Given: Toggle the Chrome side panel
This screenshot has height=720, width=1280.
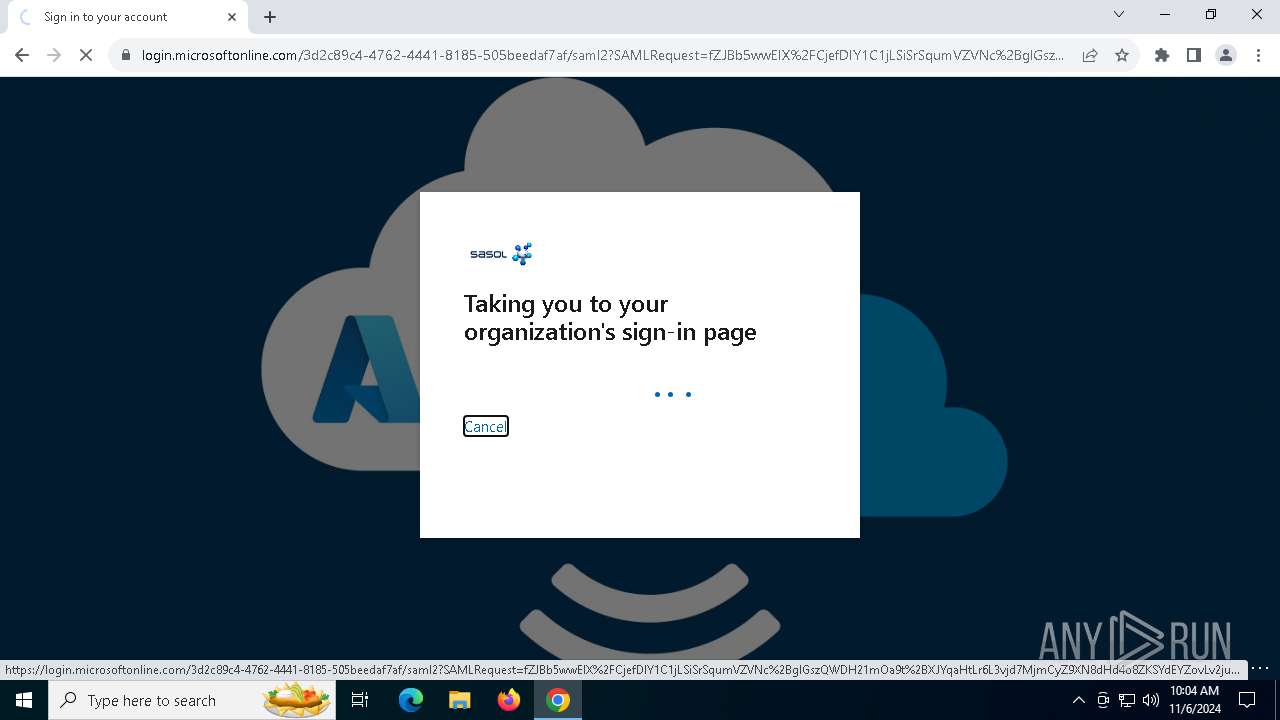Looking at the screenshot, I should click(x=1194, y=55).
